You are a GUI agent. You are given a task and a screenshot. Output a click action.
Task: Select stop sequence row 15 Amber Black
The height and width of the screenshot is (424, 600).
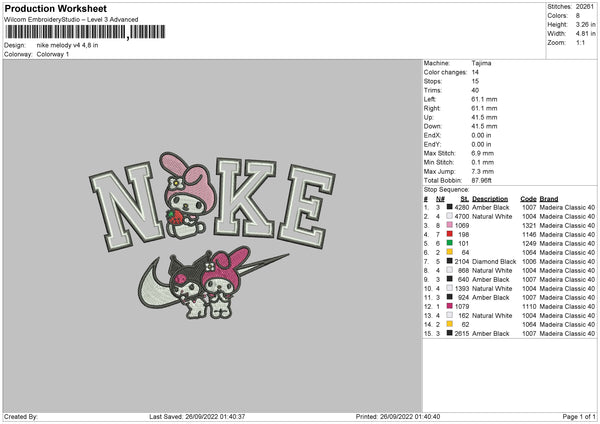click(x=509, y=333)
